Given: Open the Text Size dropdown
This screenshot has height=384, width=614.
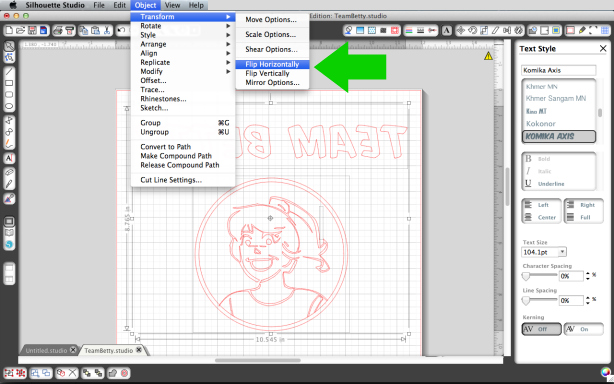Looking at the screenshot, I should [562, 252].
